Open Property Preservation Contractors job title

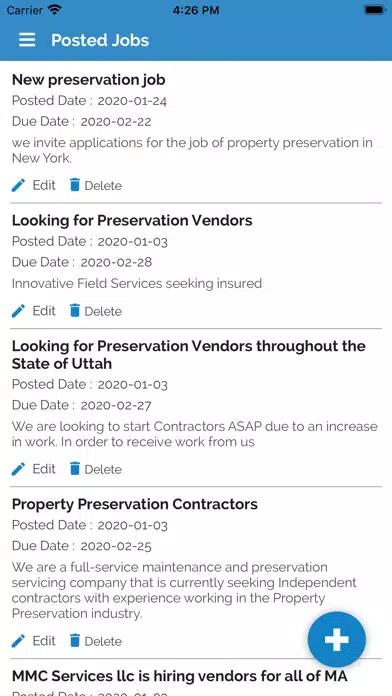[x=135, y=504]
